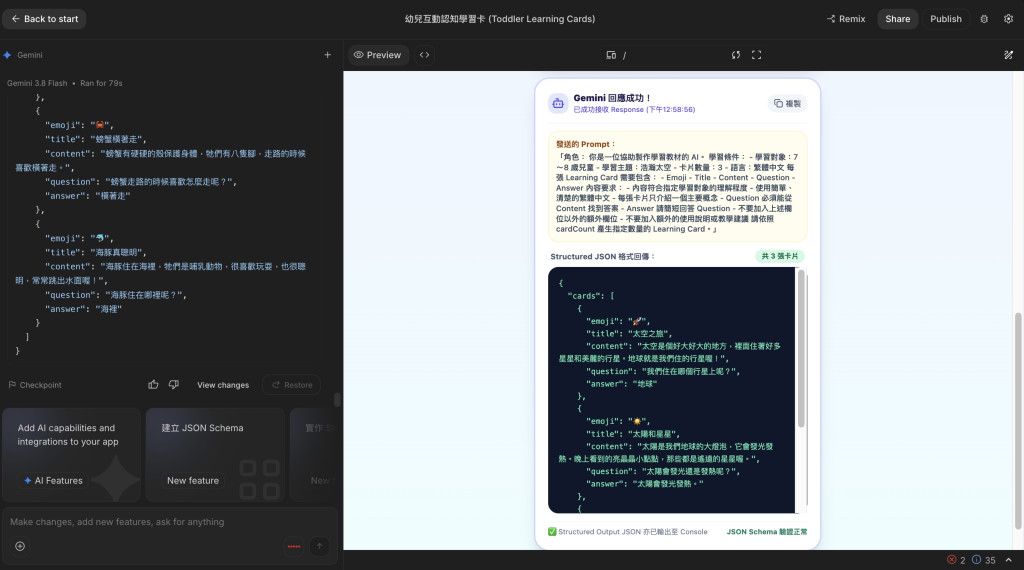Click the "title": "海豚真聰明" line in chat

pyautogui.click(x=95, y=253)
